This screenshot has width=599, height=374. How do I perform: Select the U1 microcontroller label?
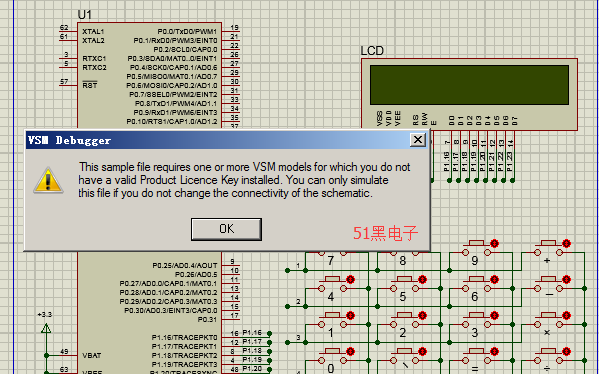84,15
